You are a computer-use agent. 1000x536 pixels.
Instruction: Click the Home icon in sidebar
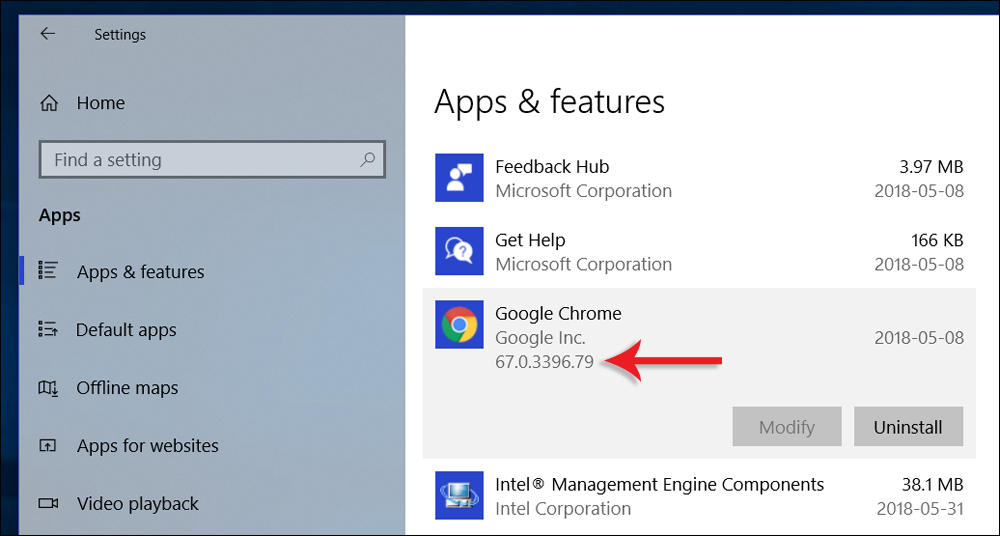[x=48, y=103]
